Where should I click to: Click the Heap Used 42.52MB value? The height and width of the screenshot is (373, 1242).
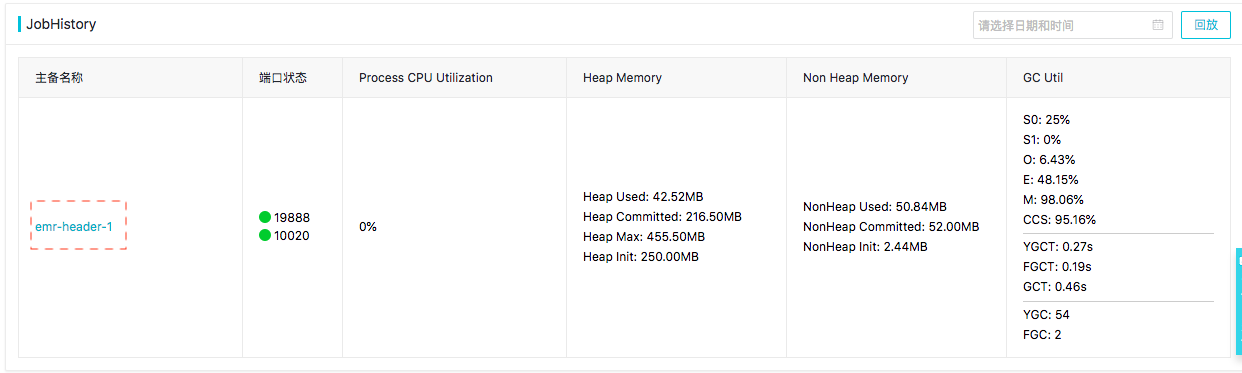point(643,197)
